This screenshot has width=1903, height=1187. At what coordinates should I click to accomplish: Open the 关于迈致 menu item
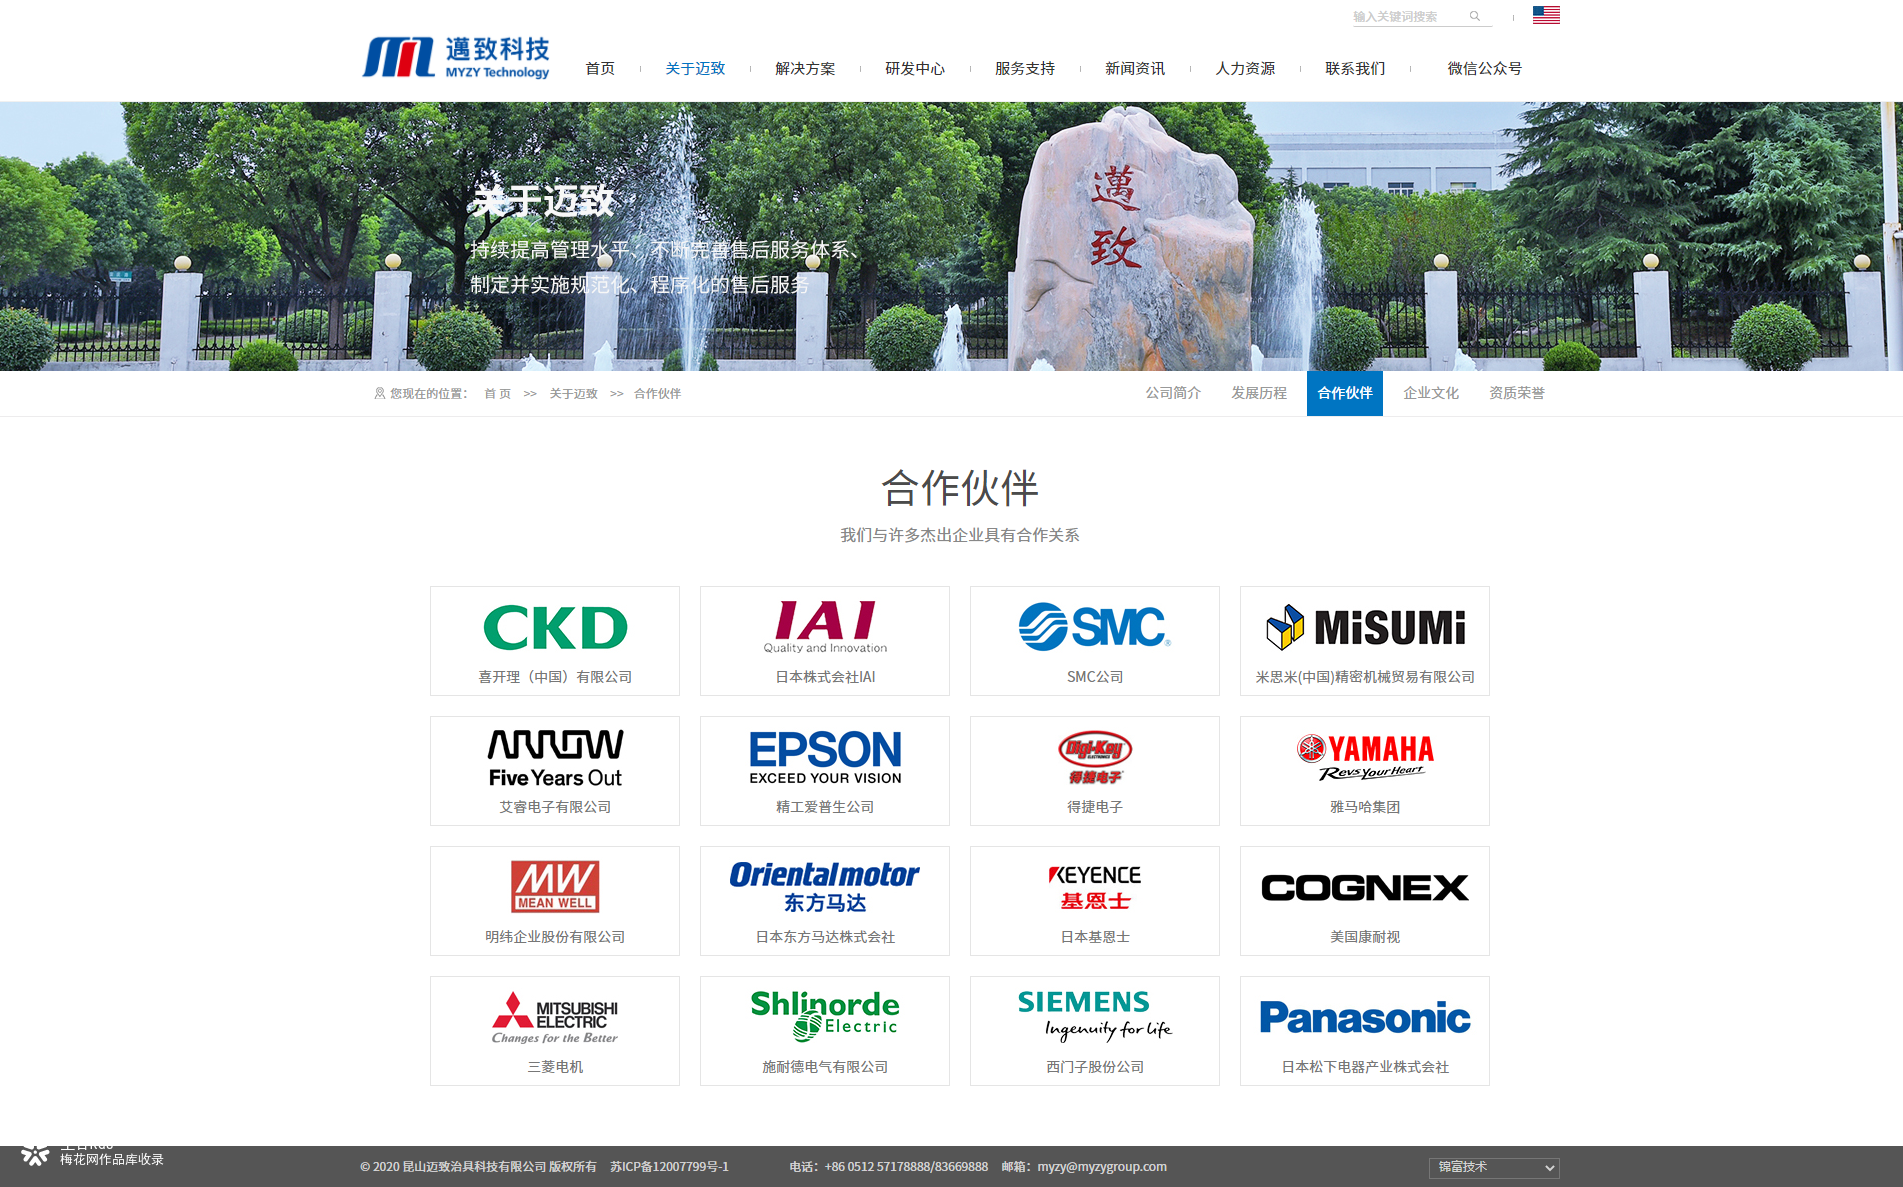coord(695,69)
